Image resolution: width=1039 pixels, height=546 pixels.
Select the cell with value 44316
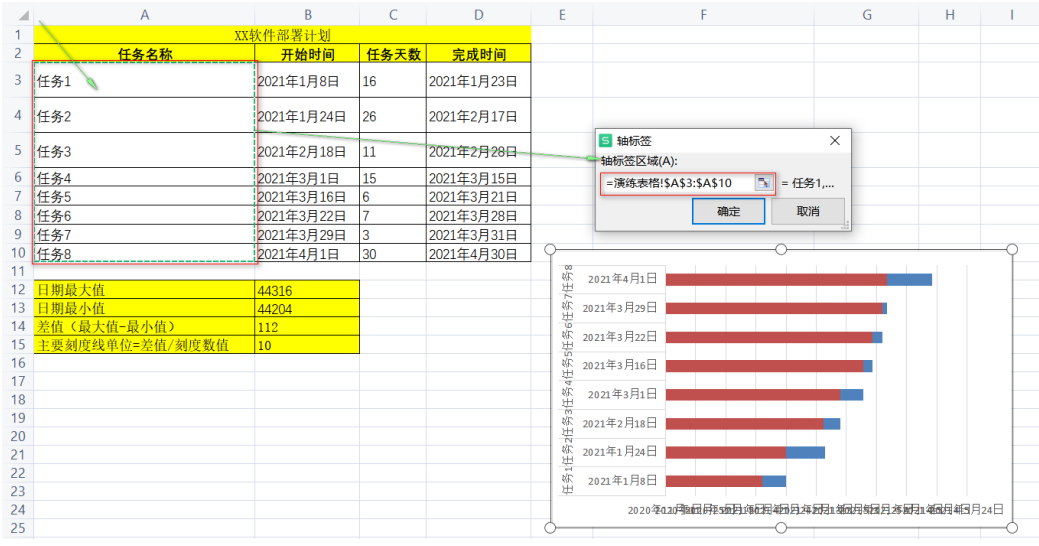307,290
